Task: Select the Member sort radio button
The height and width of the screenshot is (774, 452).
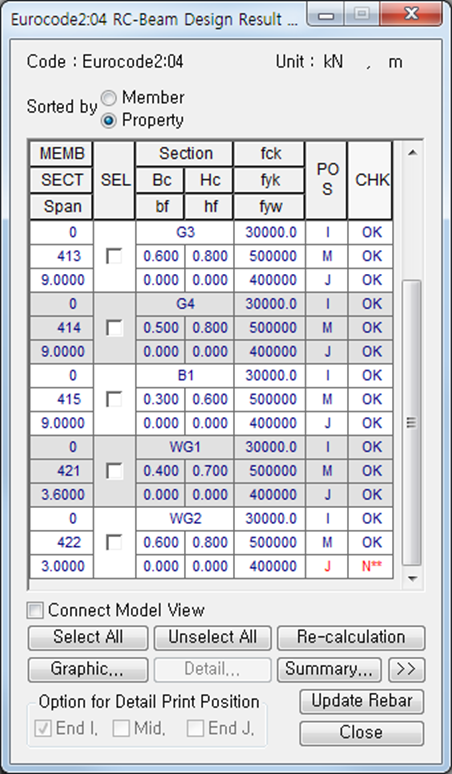Action: pos(109,98)
